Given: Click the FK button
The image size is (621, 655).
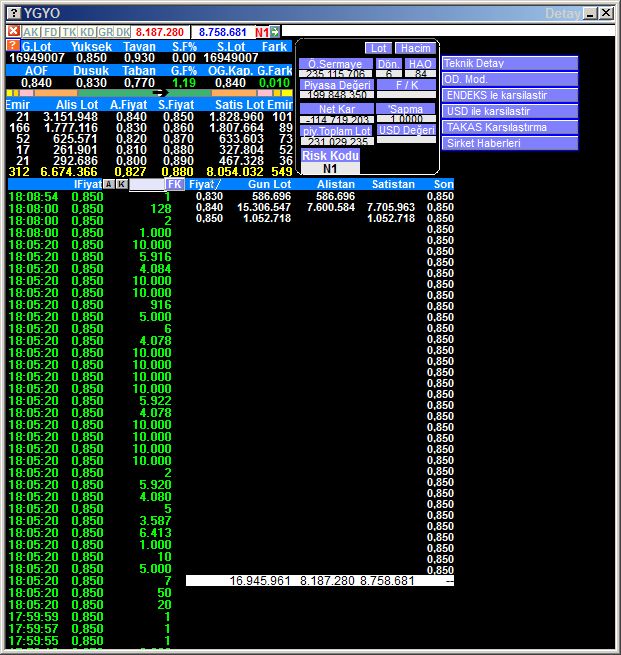Looking at the screenshot, I should pyautogui.click(x=175, y=184).
